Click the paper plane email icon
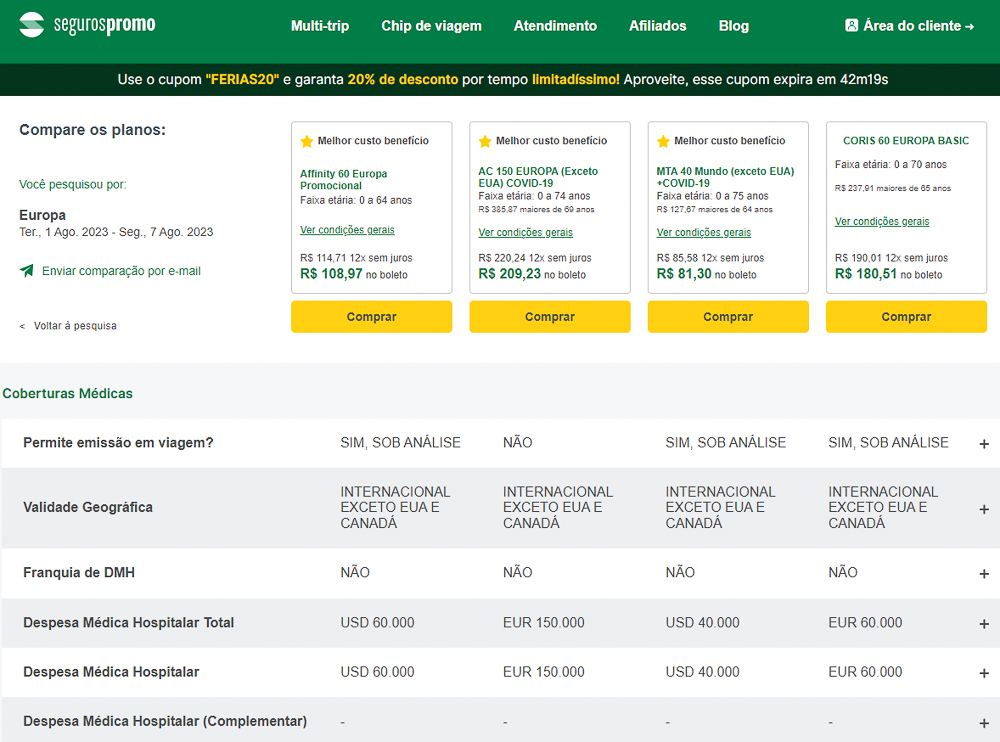The width and height of the screenshot is (1000, 742). tap(27, 271)
